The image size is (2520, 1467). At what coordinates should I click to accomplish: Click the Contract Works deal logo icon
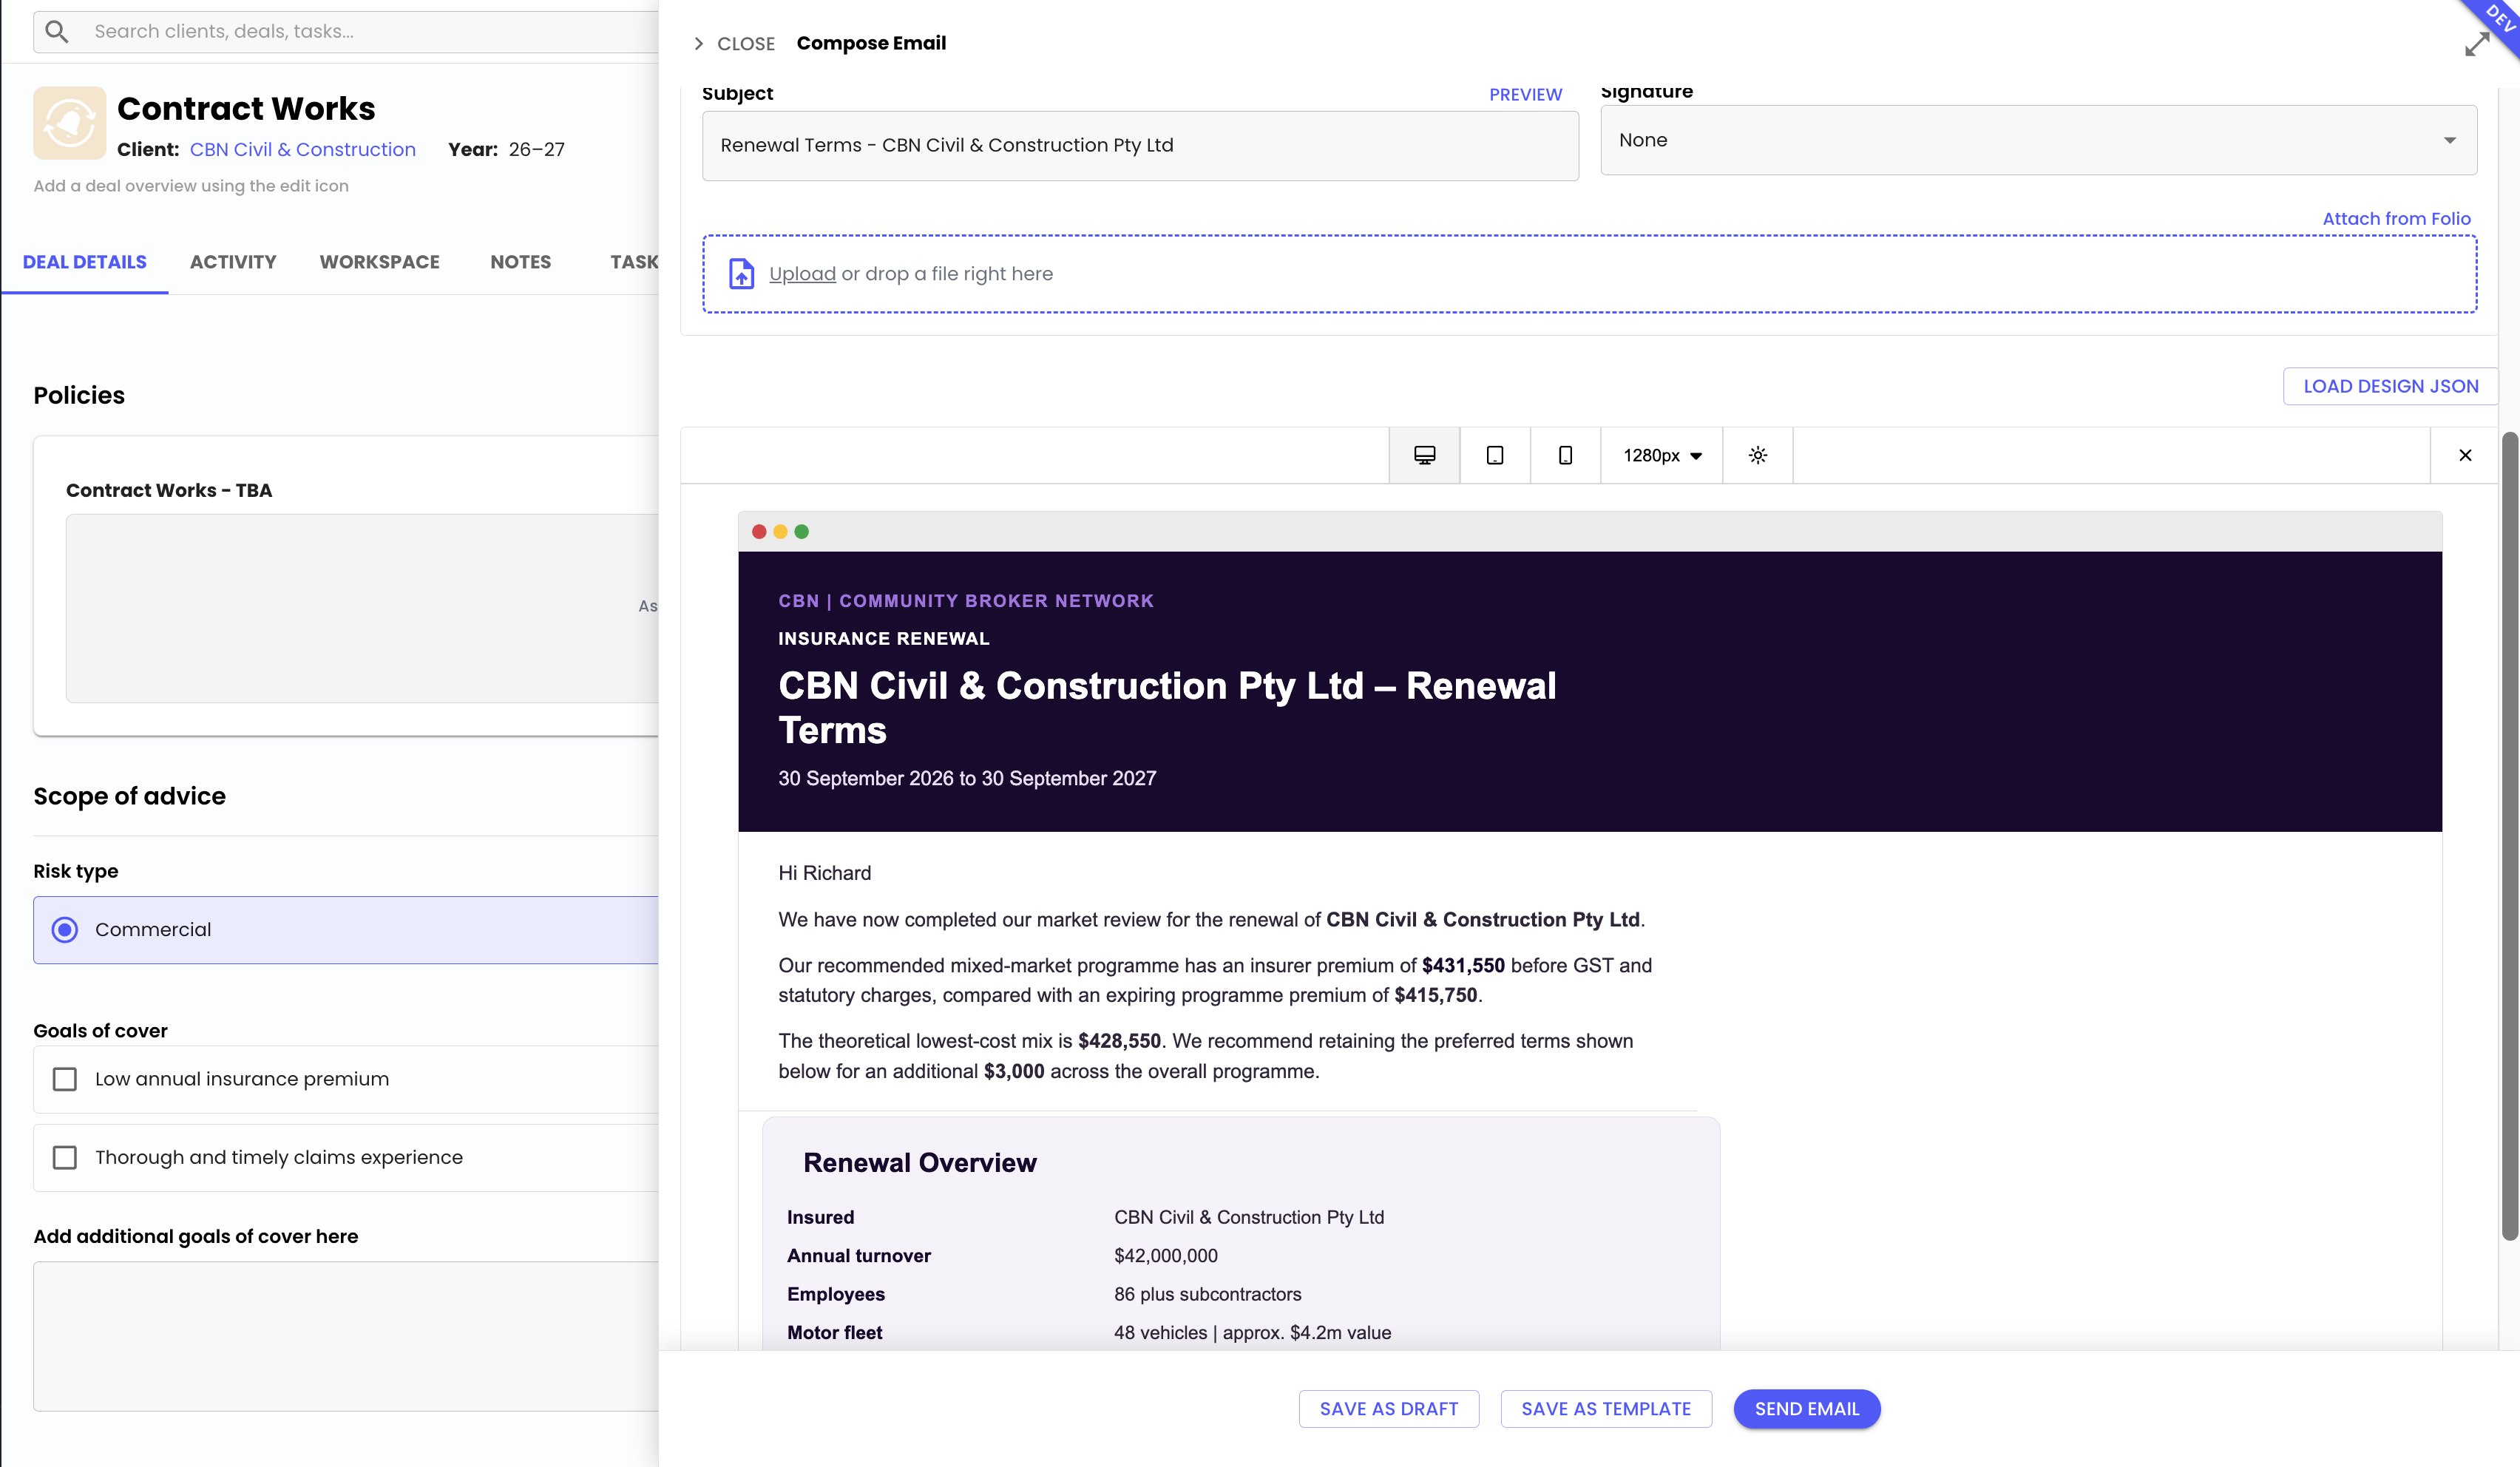69,123
